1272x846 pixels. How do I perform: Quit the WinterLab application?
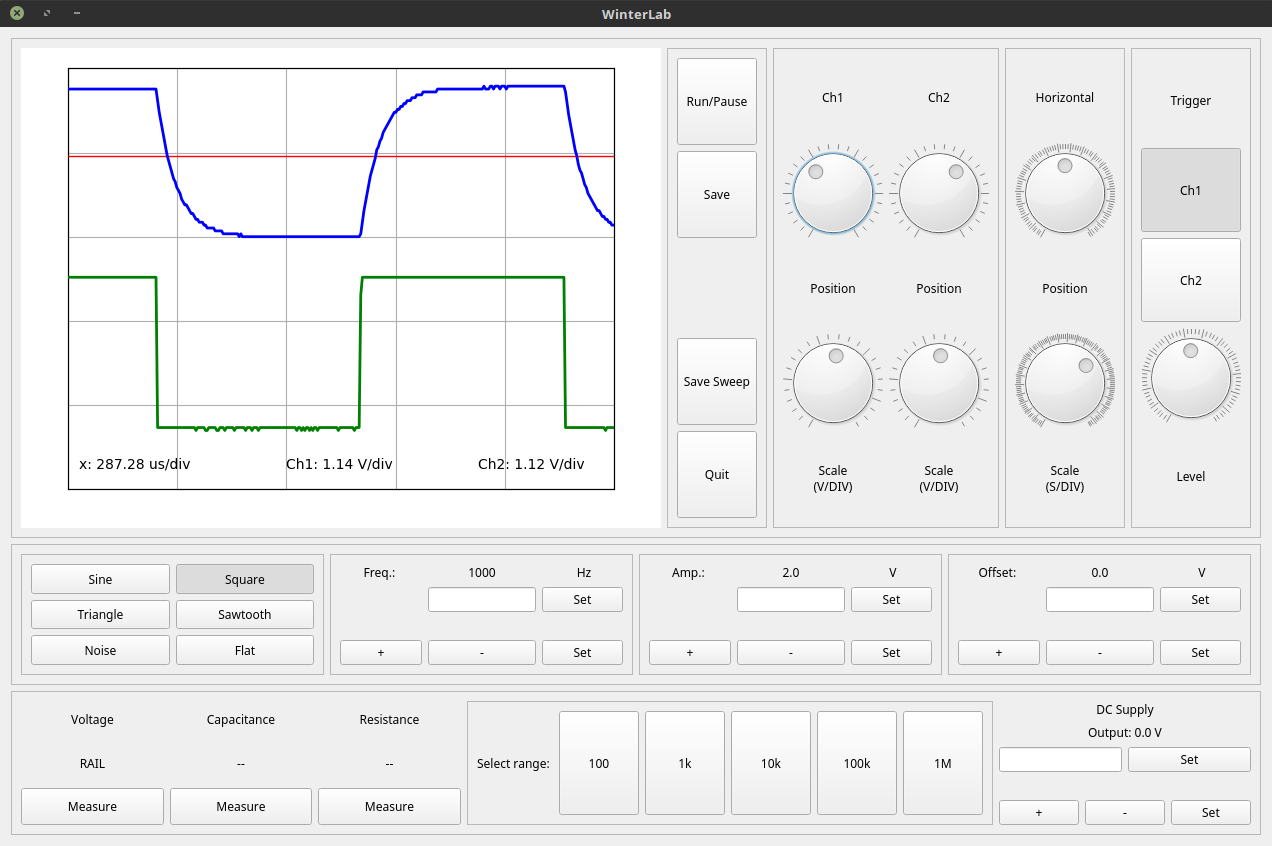(716, 474)
